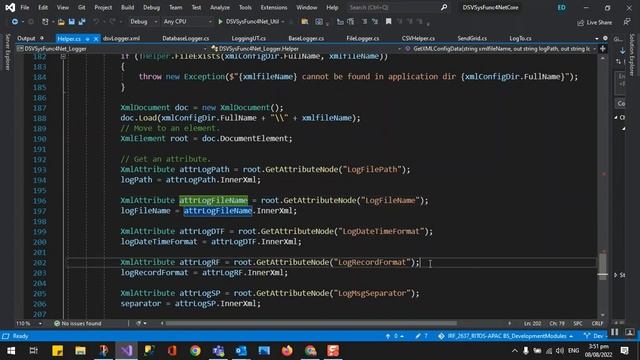Open Microsoft Teams from taskbar
Screen dimensions: 640x360
coord(218,351)
